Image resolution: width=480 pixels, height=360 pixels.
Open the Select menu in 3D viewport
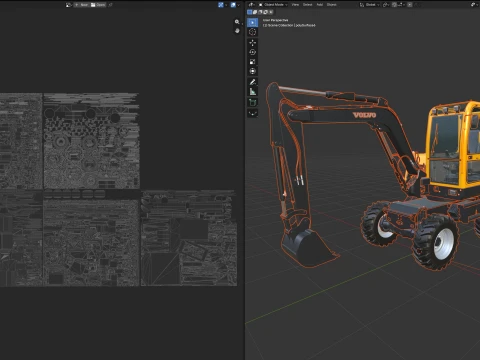point(307,5)
